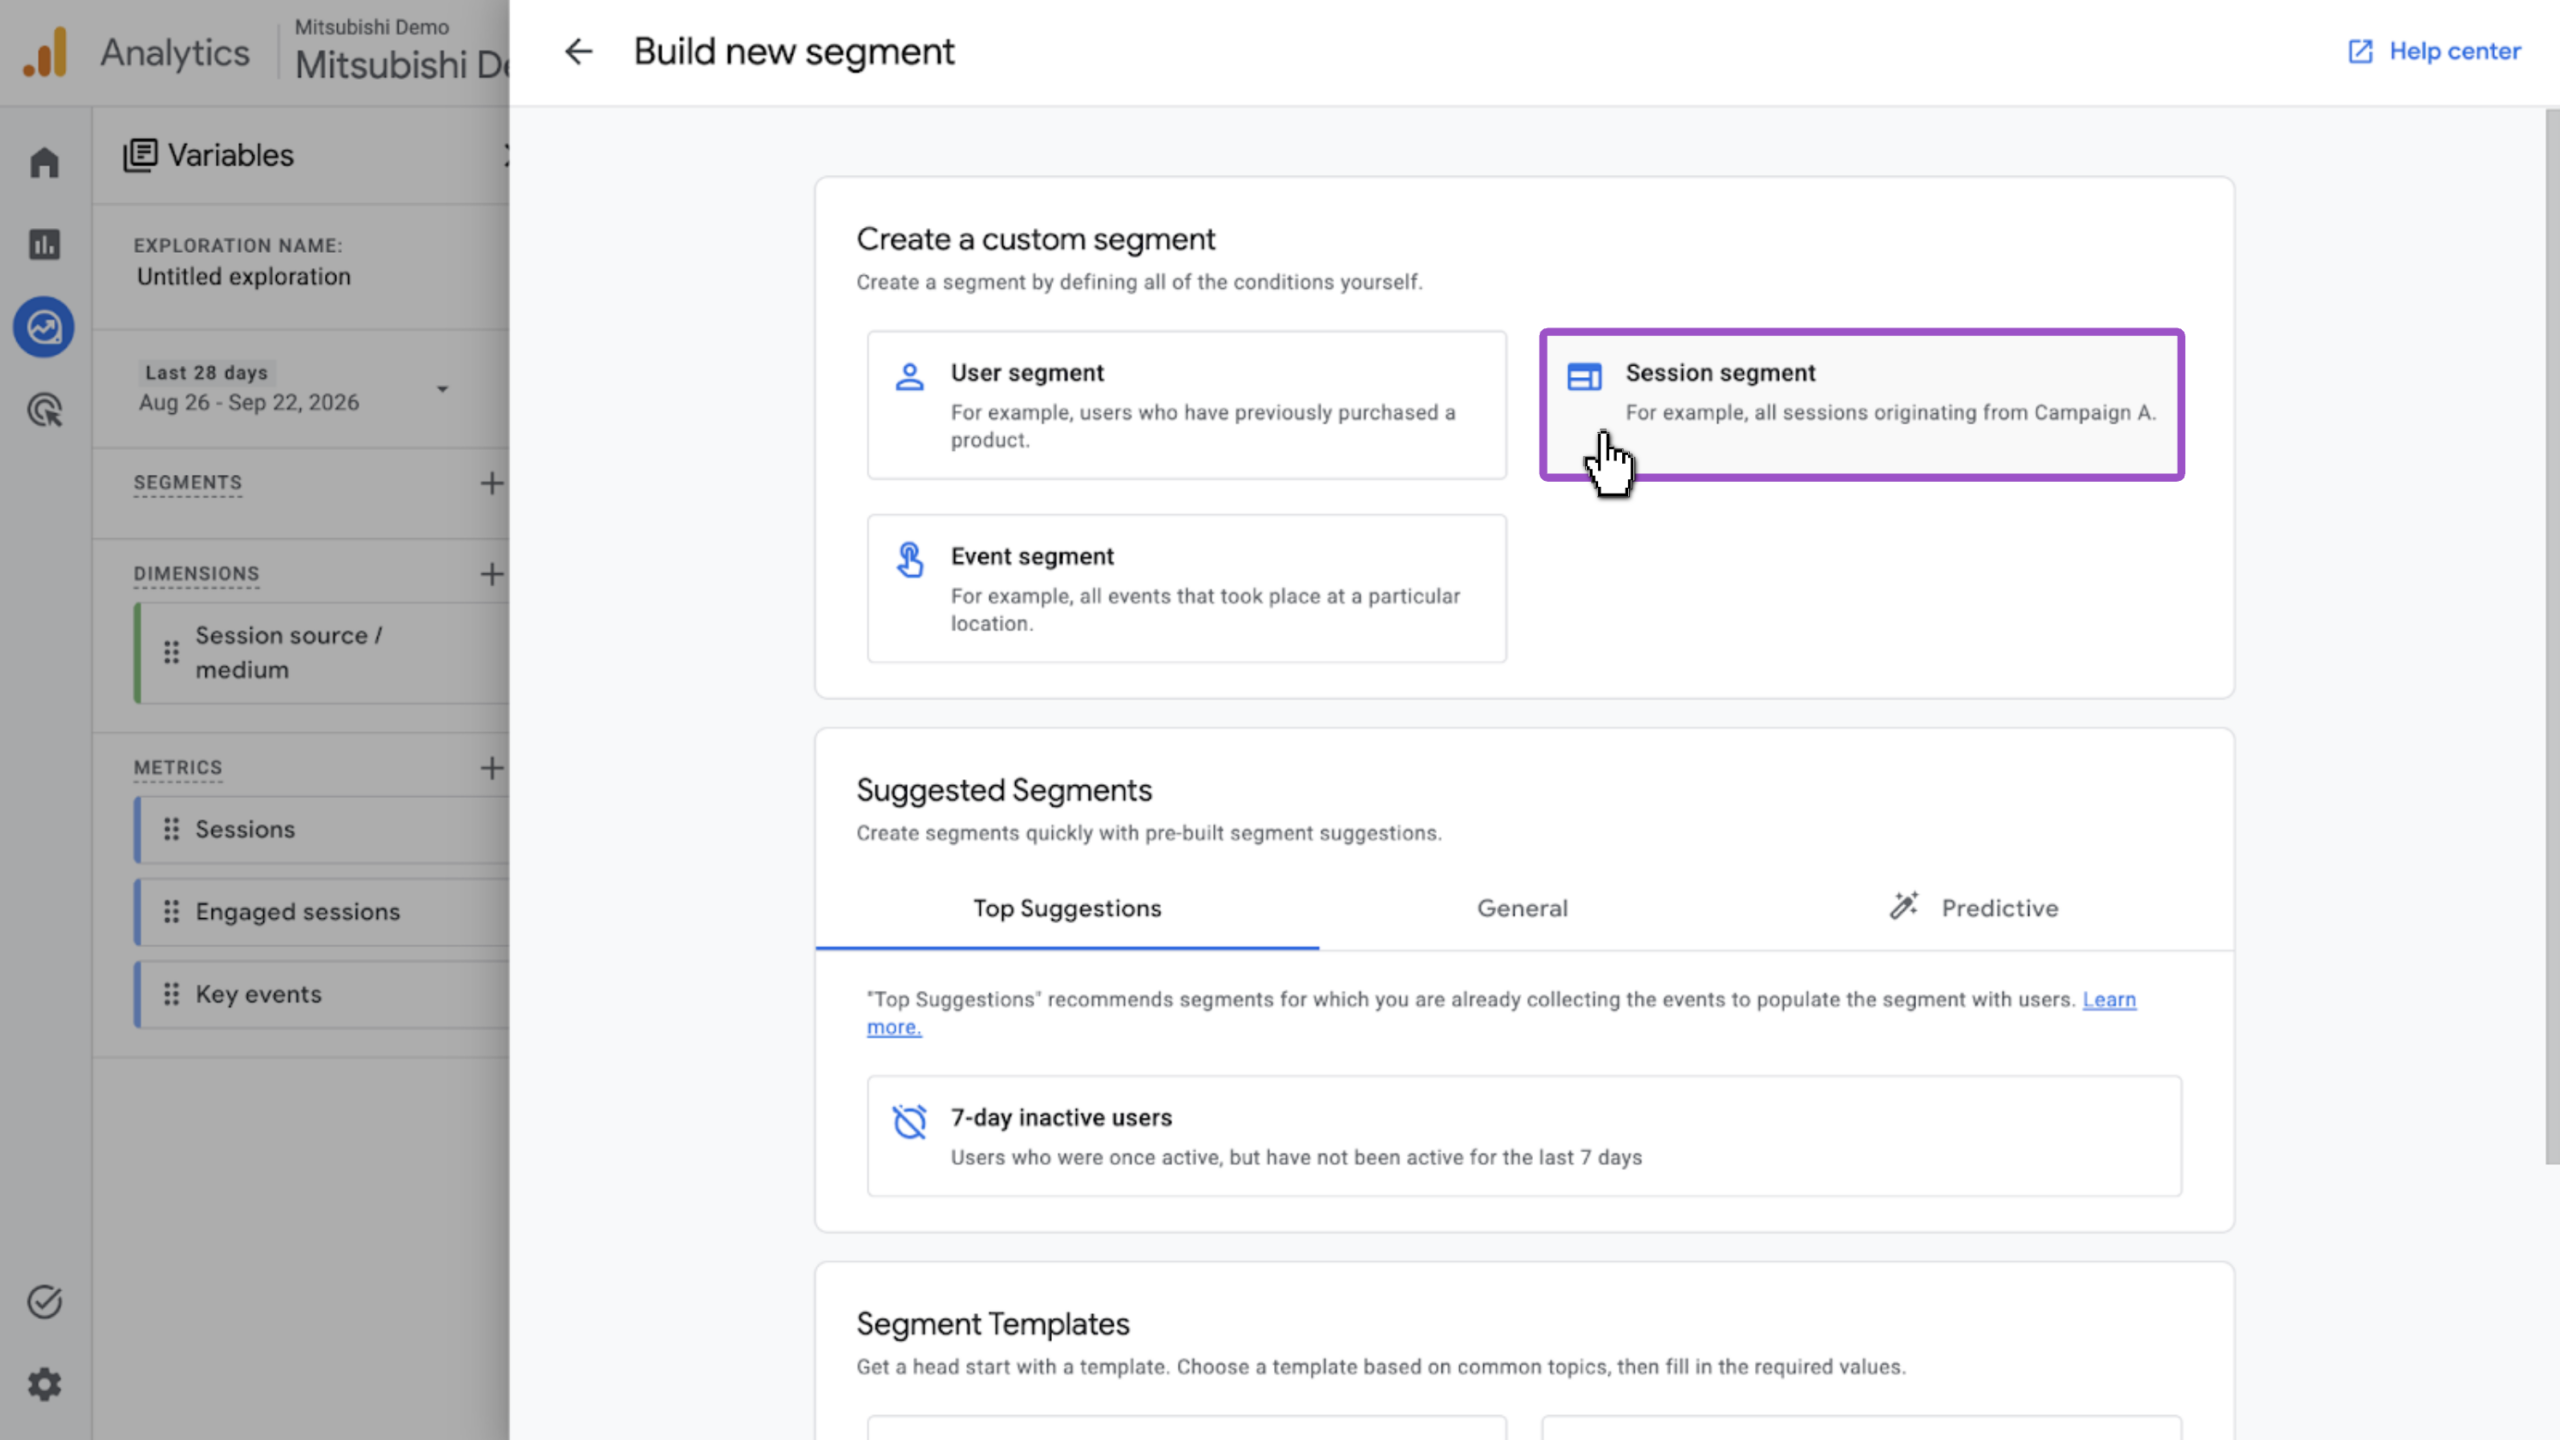Click the Untitled exploration name field
Screen dimensions: 2560x1440
244,277
